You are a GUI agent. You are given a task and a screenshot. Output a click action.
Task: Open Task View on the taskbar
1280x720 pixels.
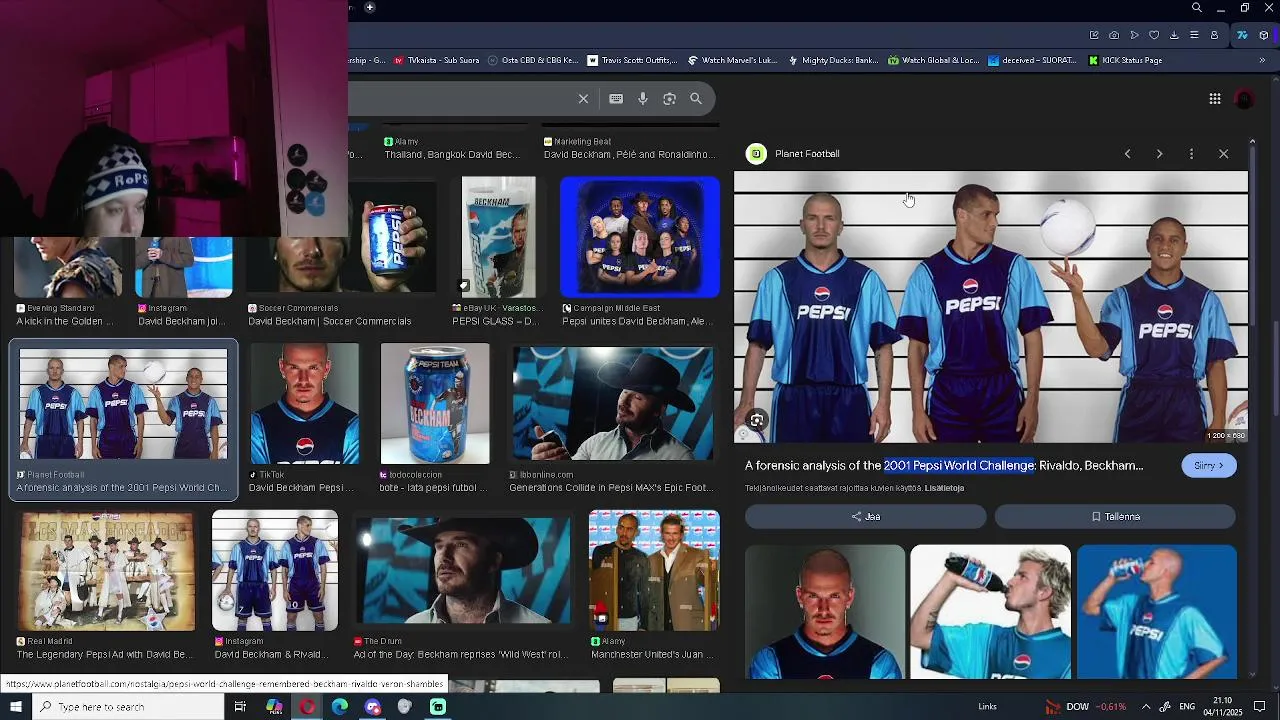pos(240,707)
